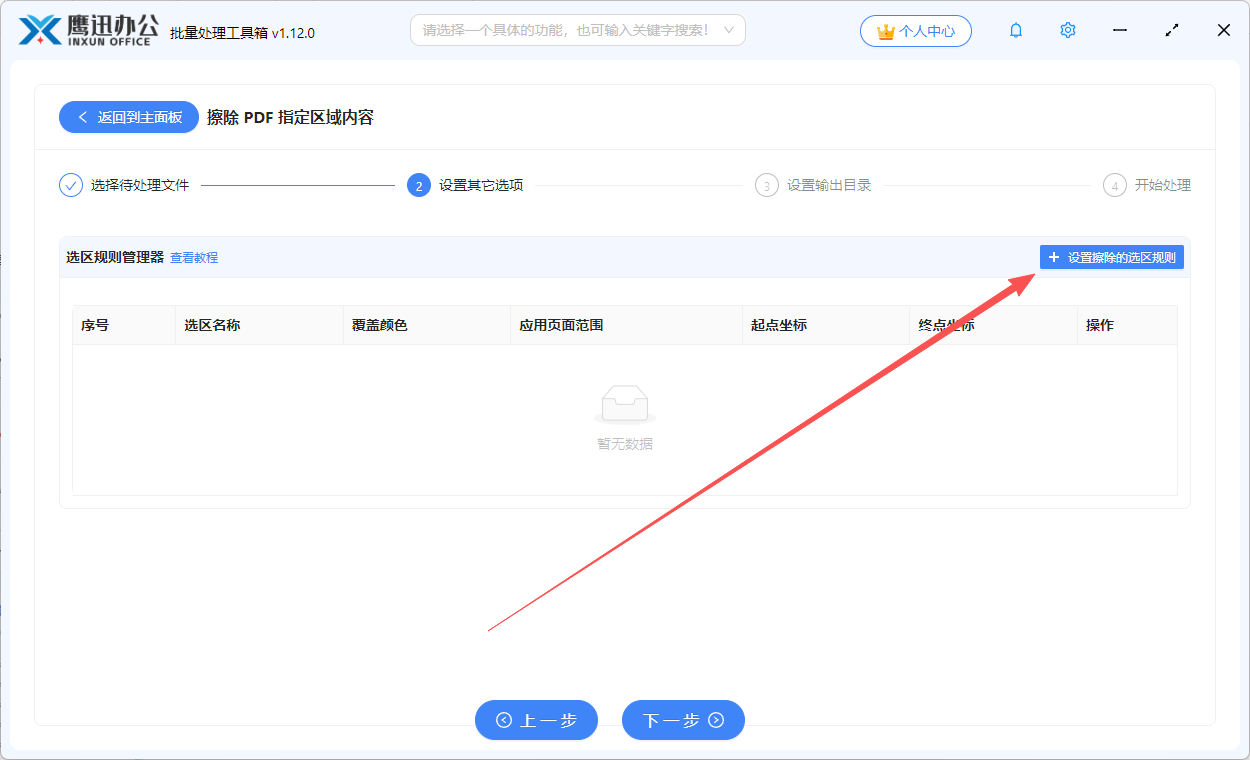Click the 设置擦除的选区规则 button
Viewport: 1250px width, 760px height.
point(1111,257)
